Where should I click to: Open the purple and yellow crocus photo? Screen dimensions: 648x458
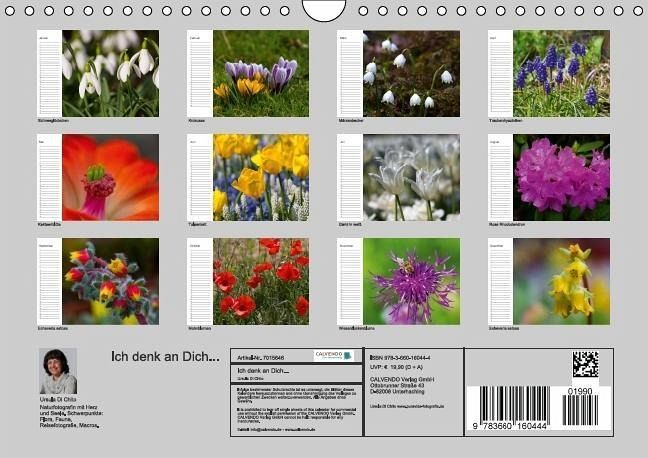(x=261, y=73)
